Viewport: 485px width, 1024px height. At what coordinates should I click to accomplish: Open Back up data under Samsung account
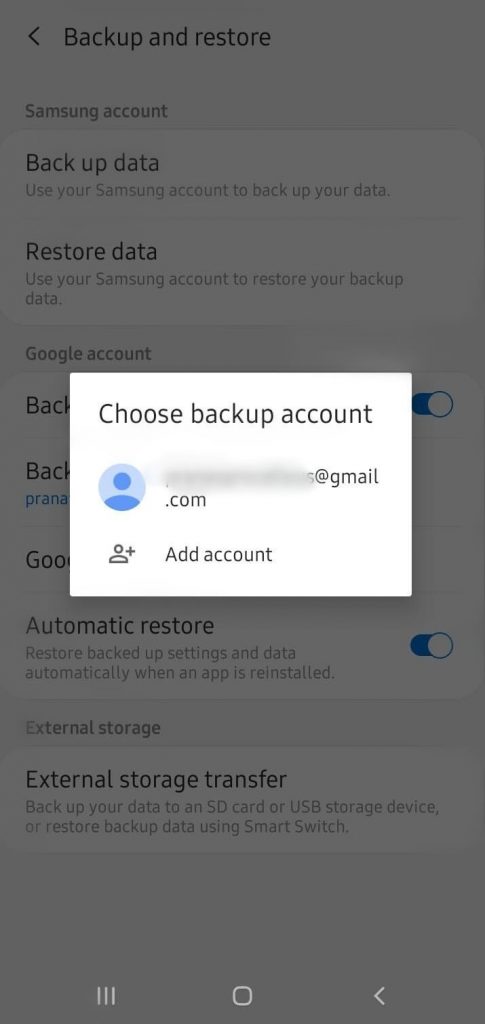click(242, 175)
